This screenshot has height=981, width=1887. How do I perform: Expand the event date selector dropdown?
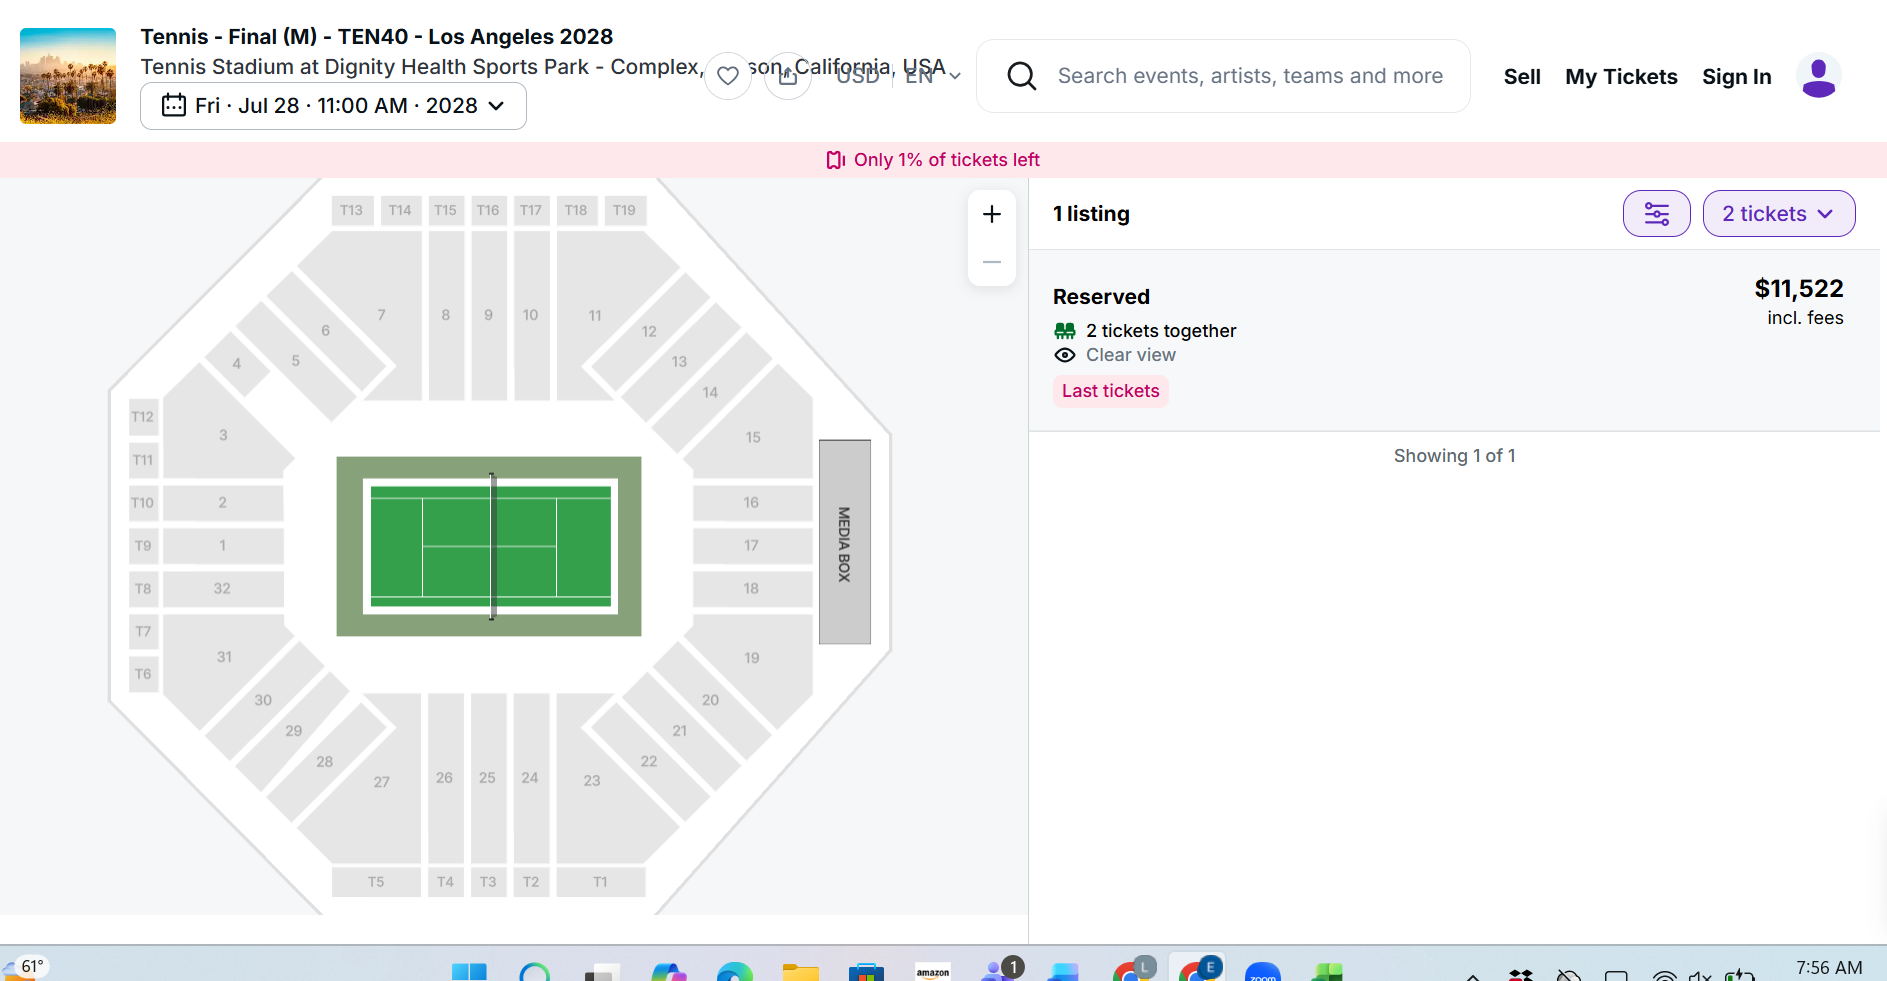(333, 106)
